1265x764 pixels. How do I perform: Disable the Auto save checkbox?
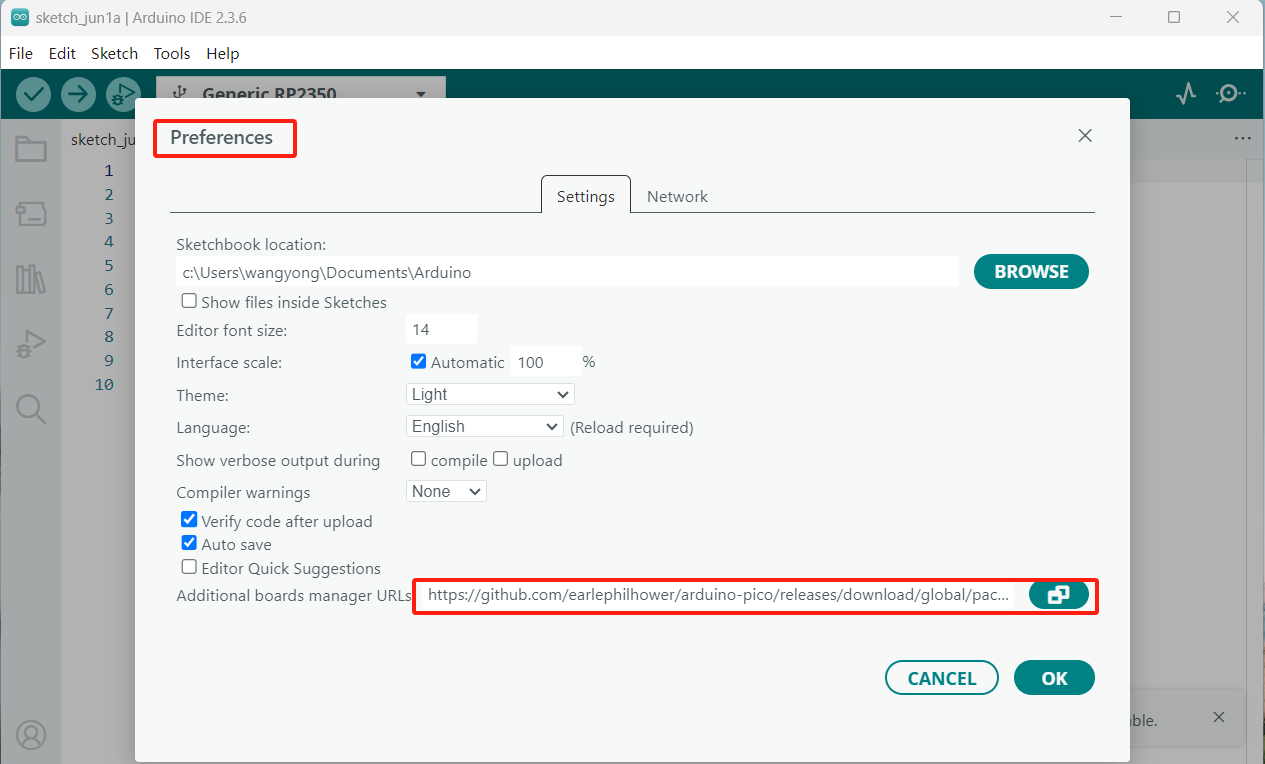pos(189,543)
